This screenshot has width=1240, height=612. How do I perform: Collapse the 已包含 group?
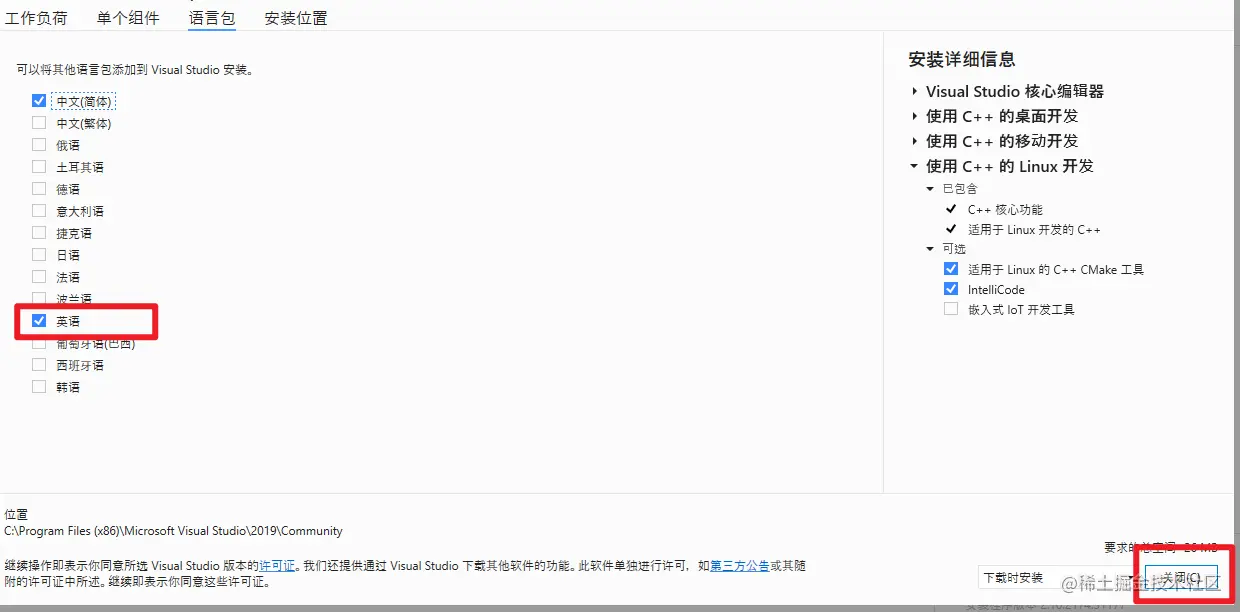(931, 188)
